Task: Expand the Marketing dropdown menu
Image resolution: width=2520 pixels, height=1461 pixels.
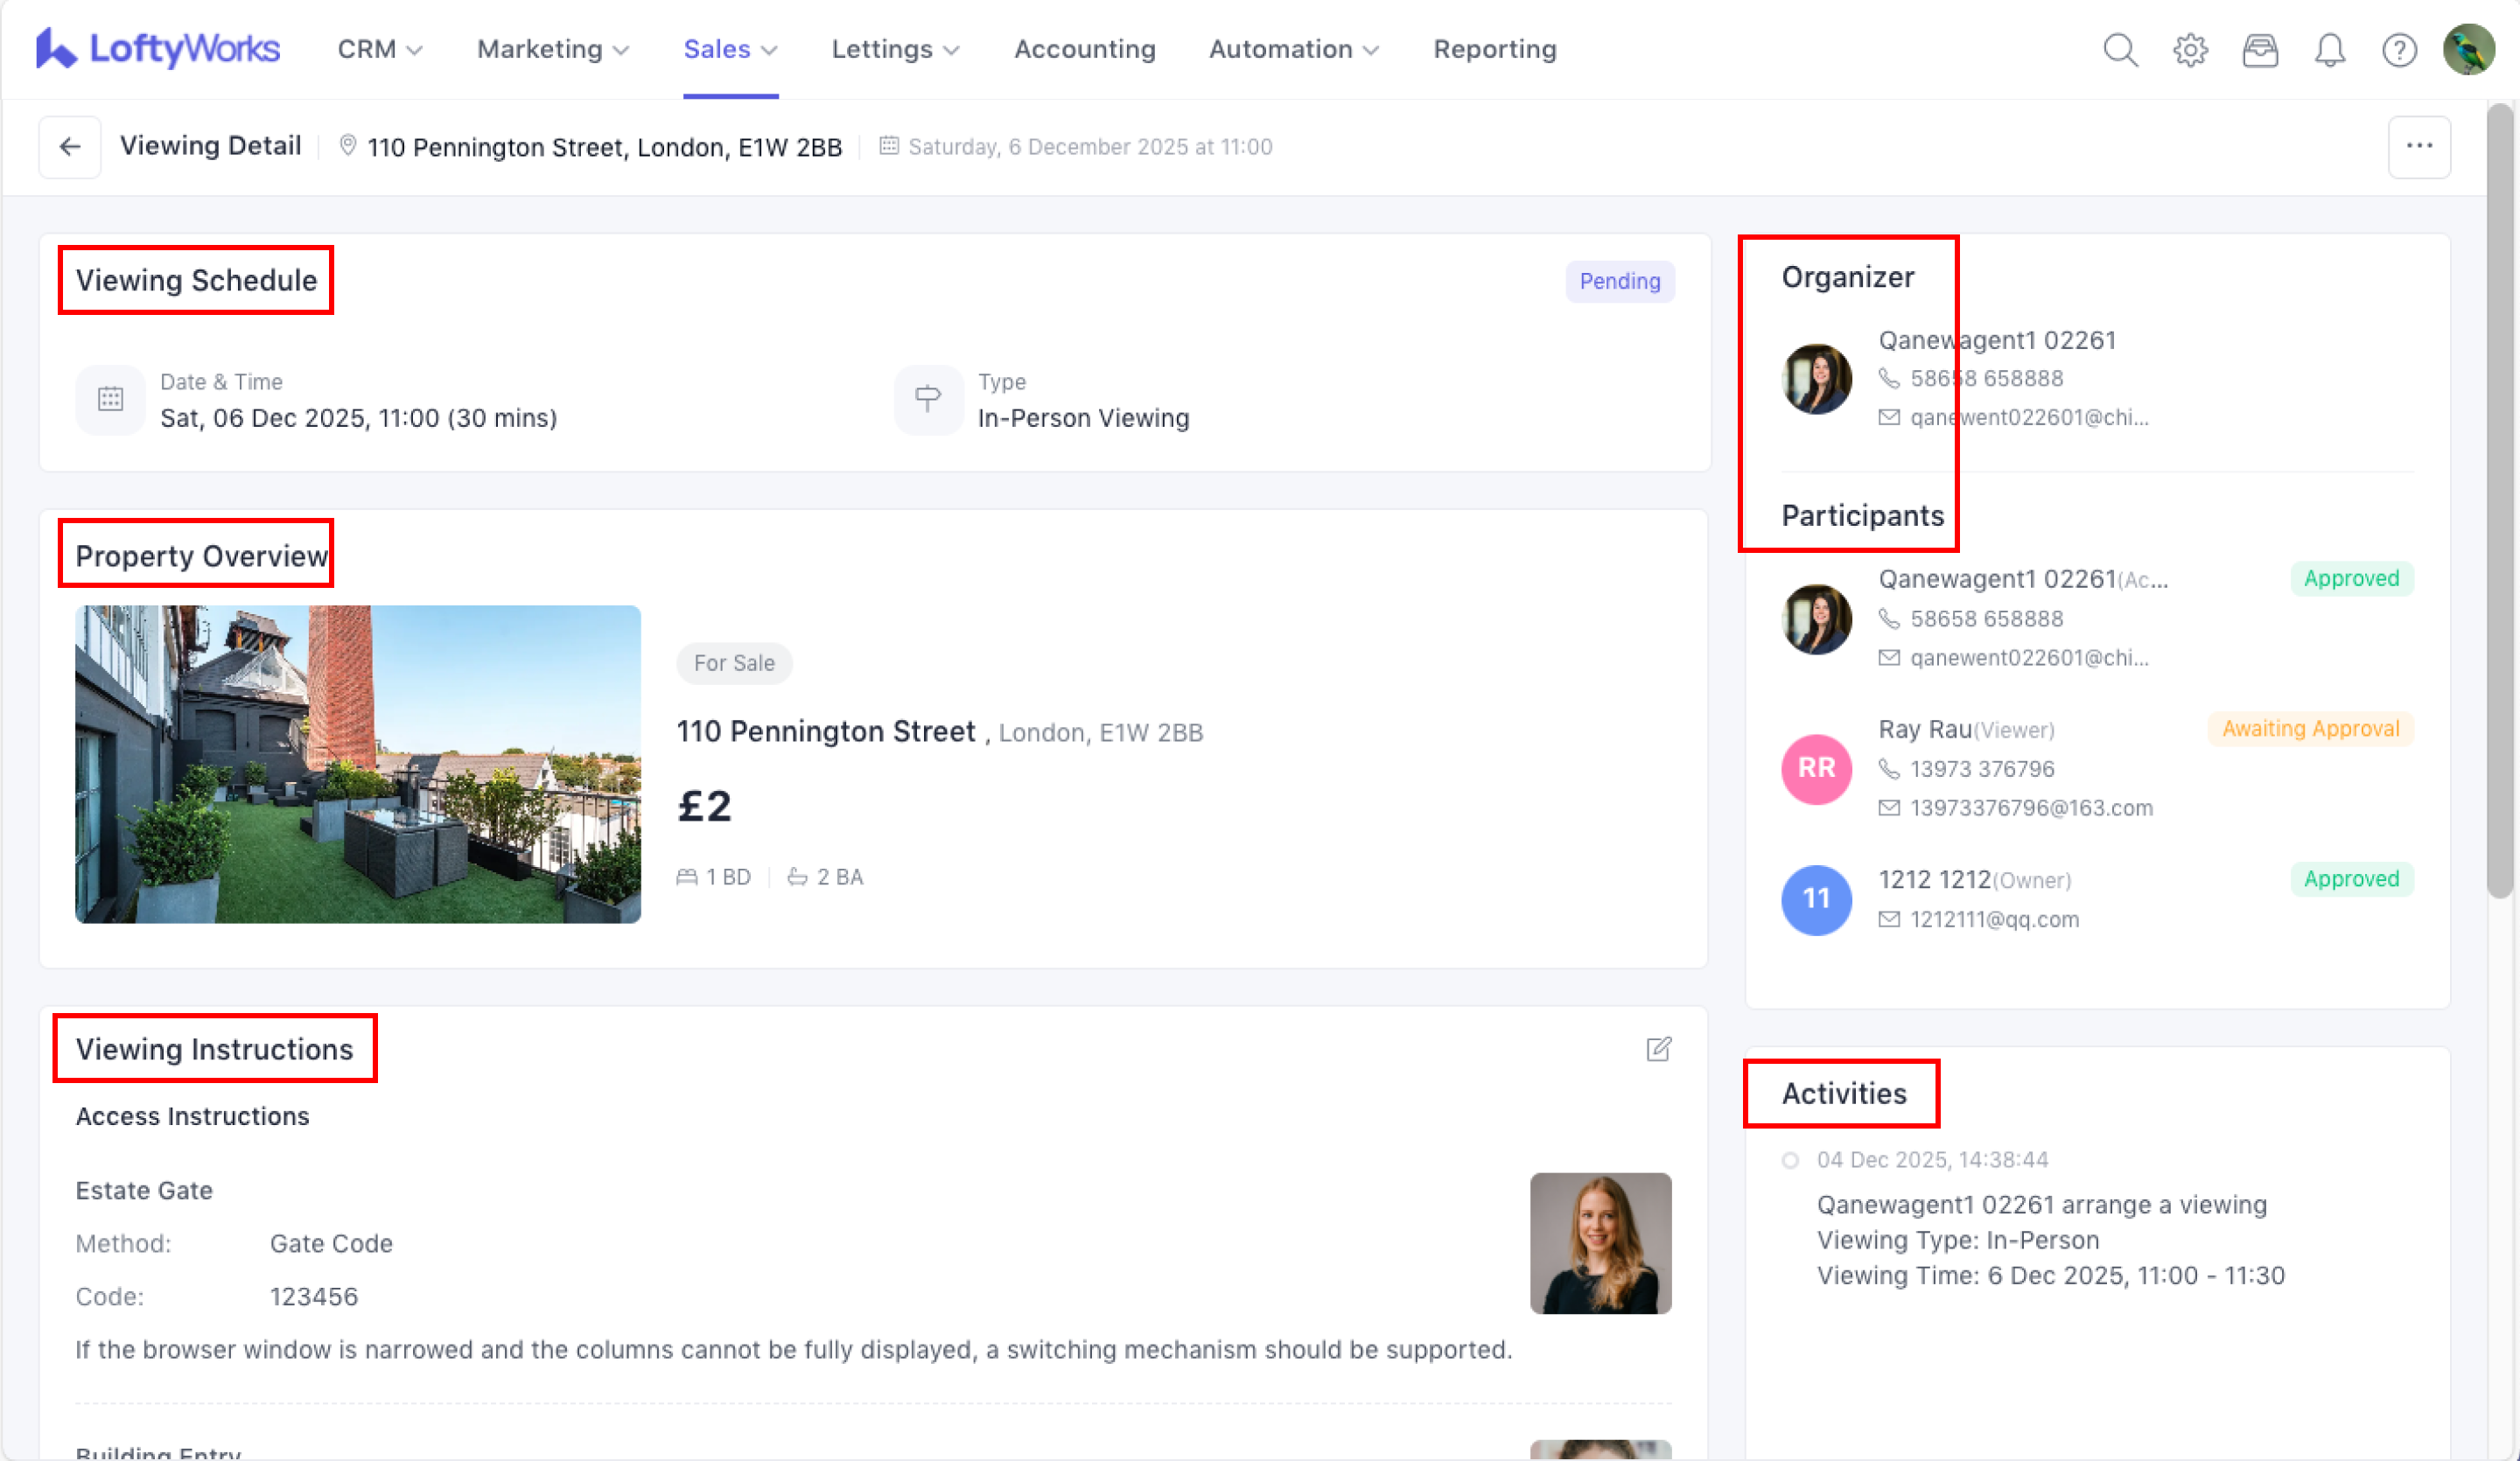Action: tap(552, 49)
